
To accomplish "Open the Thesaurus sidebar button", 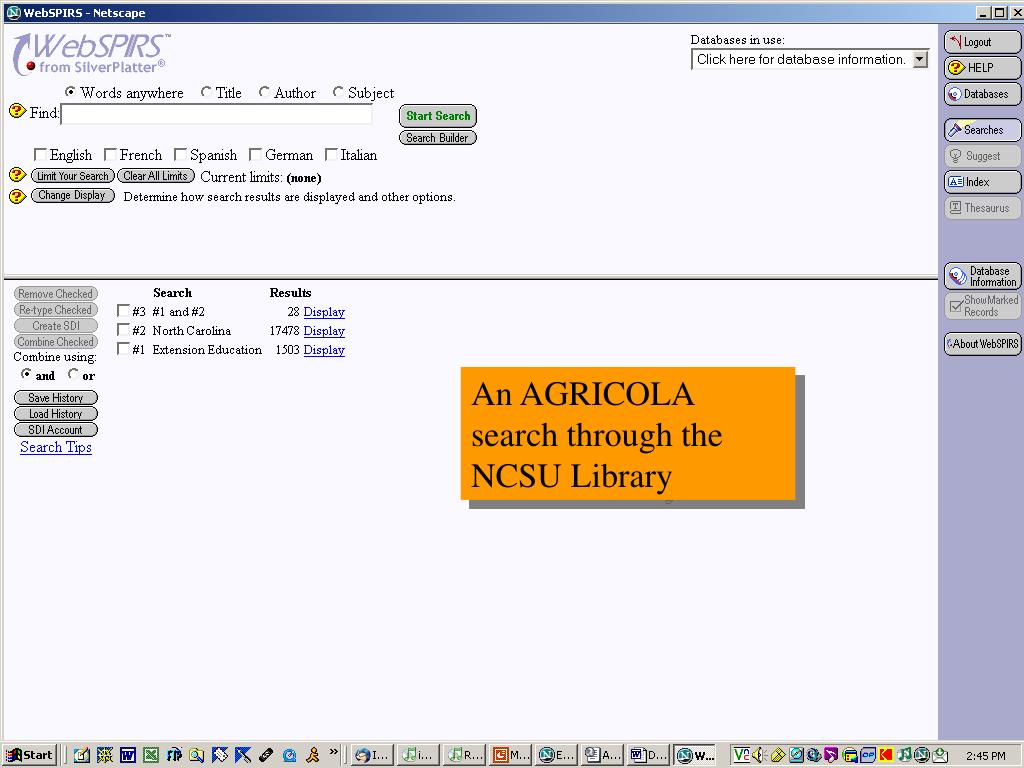I will point(982,208).
